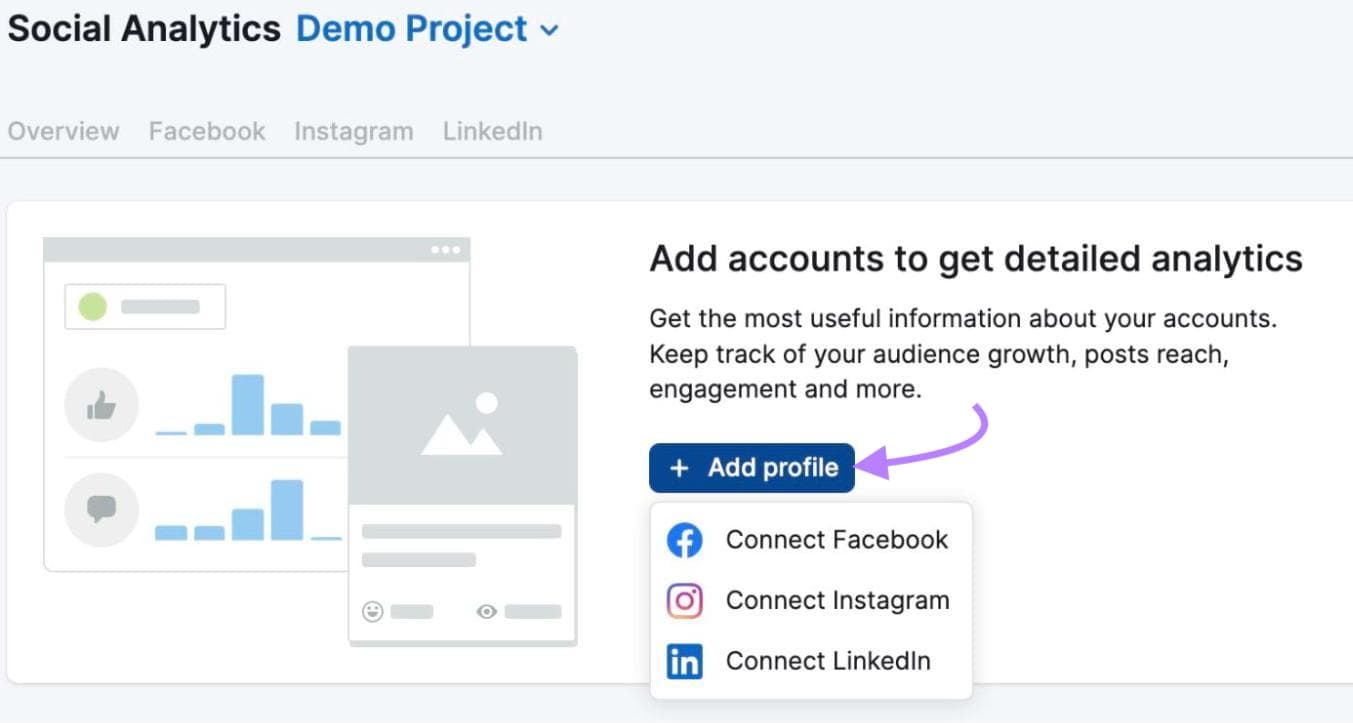Select the Overview tab
The width and height of the screenshot is (1353, 723).
63,130
